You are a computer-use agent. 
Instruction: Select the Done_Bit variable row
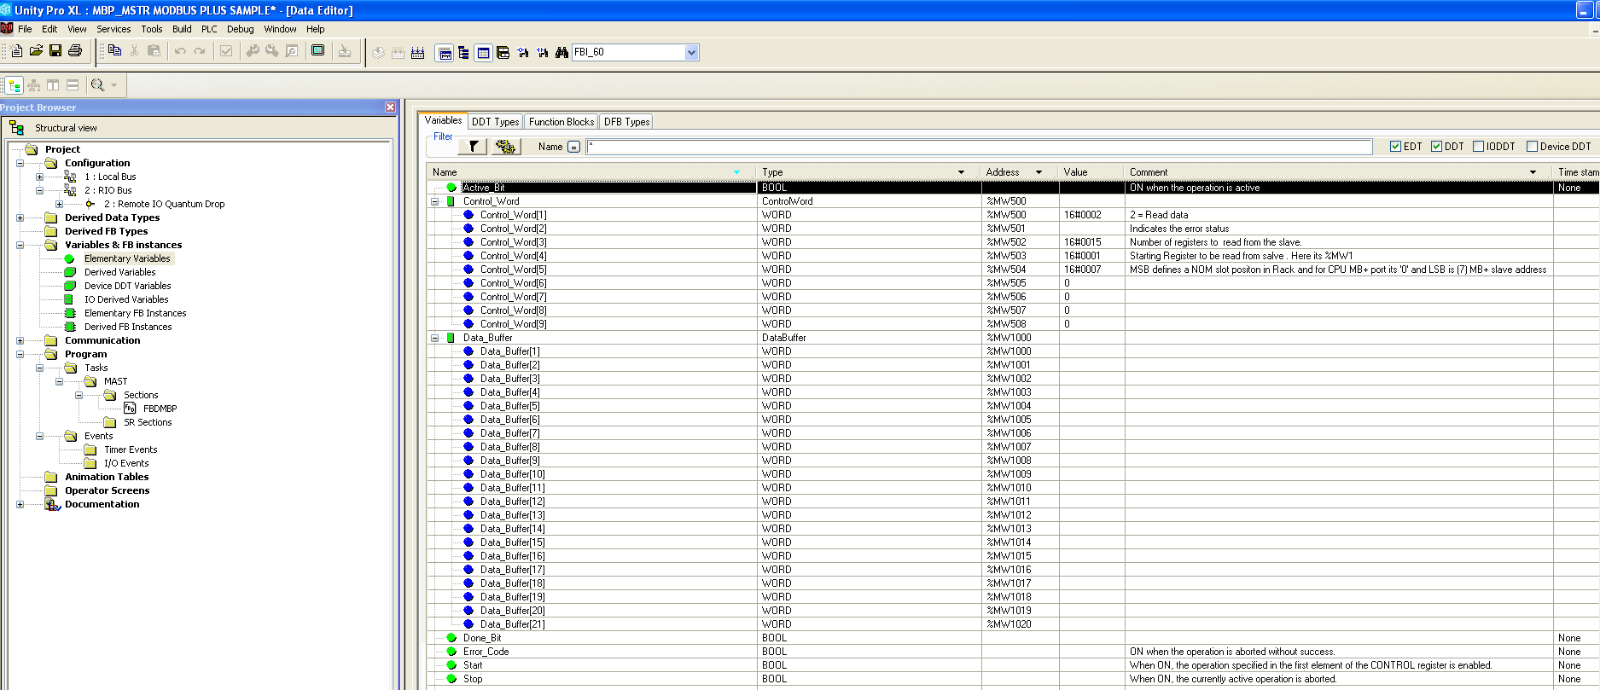pos(1013,638)
